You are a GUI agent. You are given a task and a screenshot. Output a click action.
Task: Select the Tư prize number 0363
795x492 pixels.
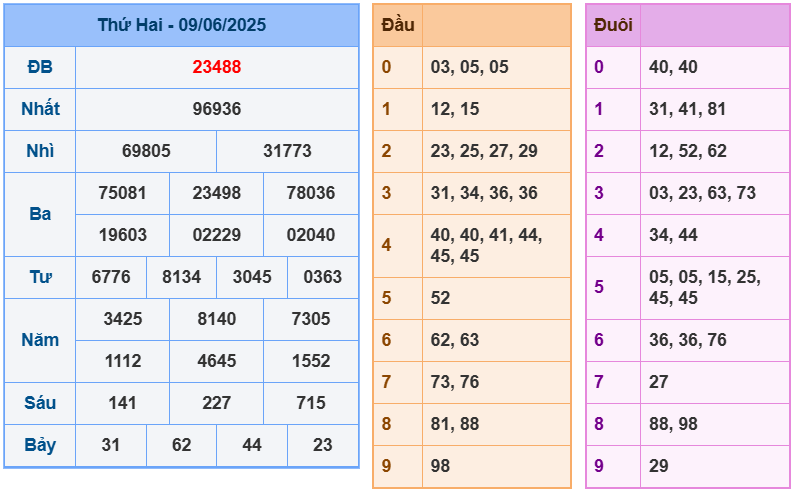pos(322,277)
